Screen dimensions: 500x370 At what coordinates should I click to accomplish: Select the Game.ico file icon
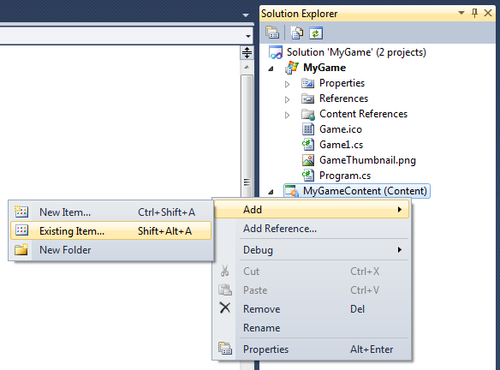pyautogui.click(x=308, y=129)
